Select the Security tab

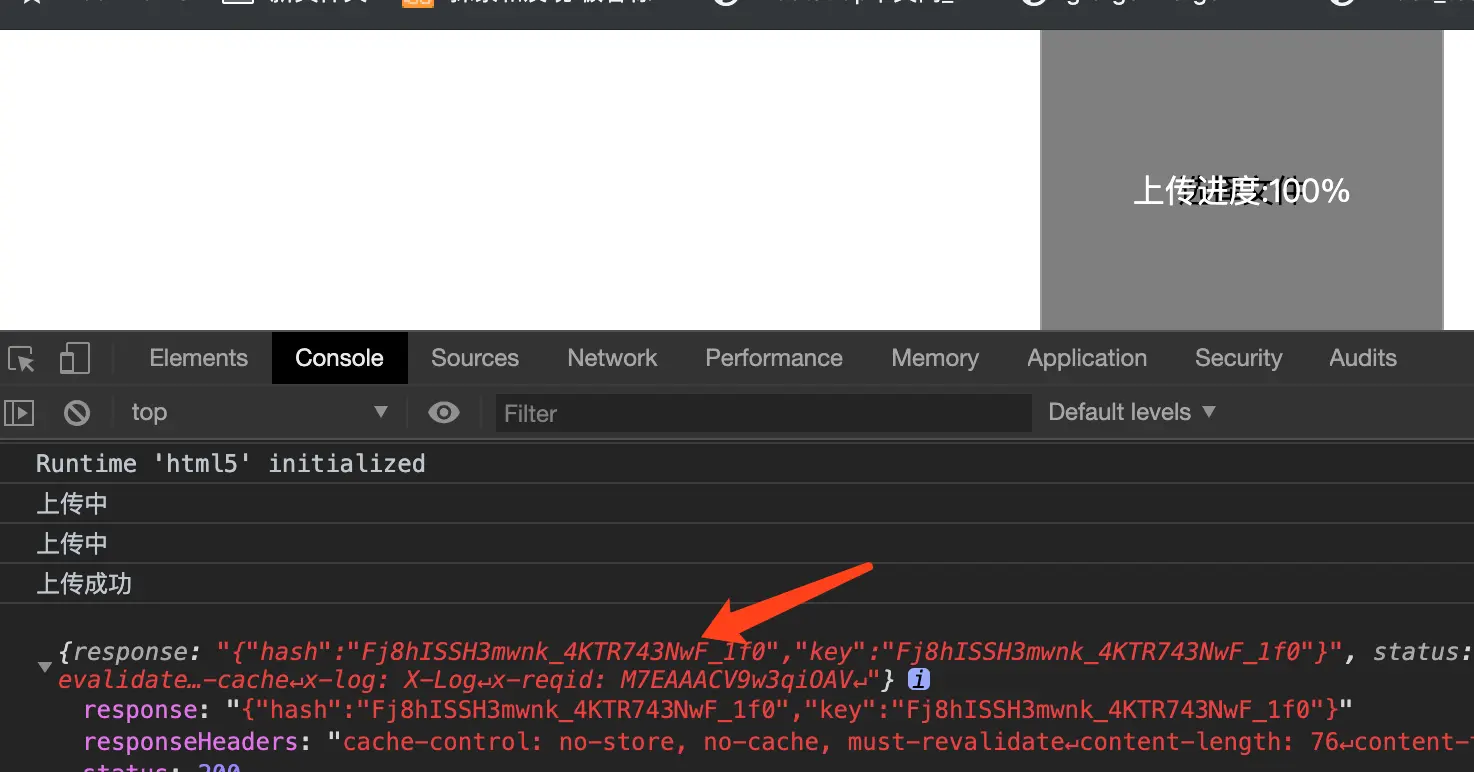click(x=1238, y=358)
